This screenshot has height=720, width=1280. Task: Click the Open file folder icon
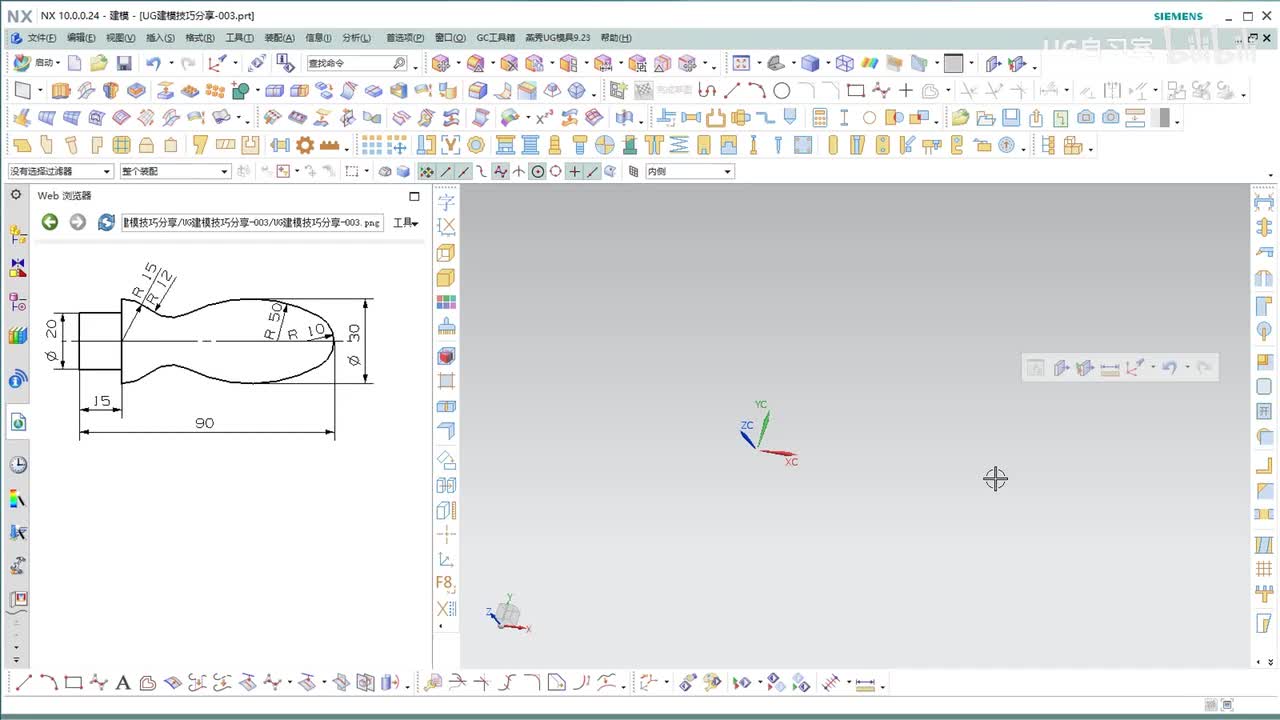(98, 63)
